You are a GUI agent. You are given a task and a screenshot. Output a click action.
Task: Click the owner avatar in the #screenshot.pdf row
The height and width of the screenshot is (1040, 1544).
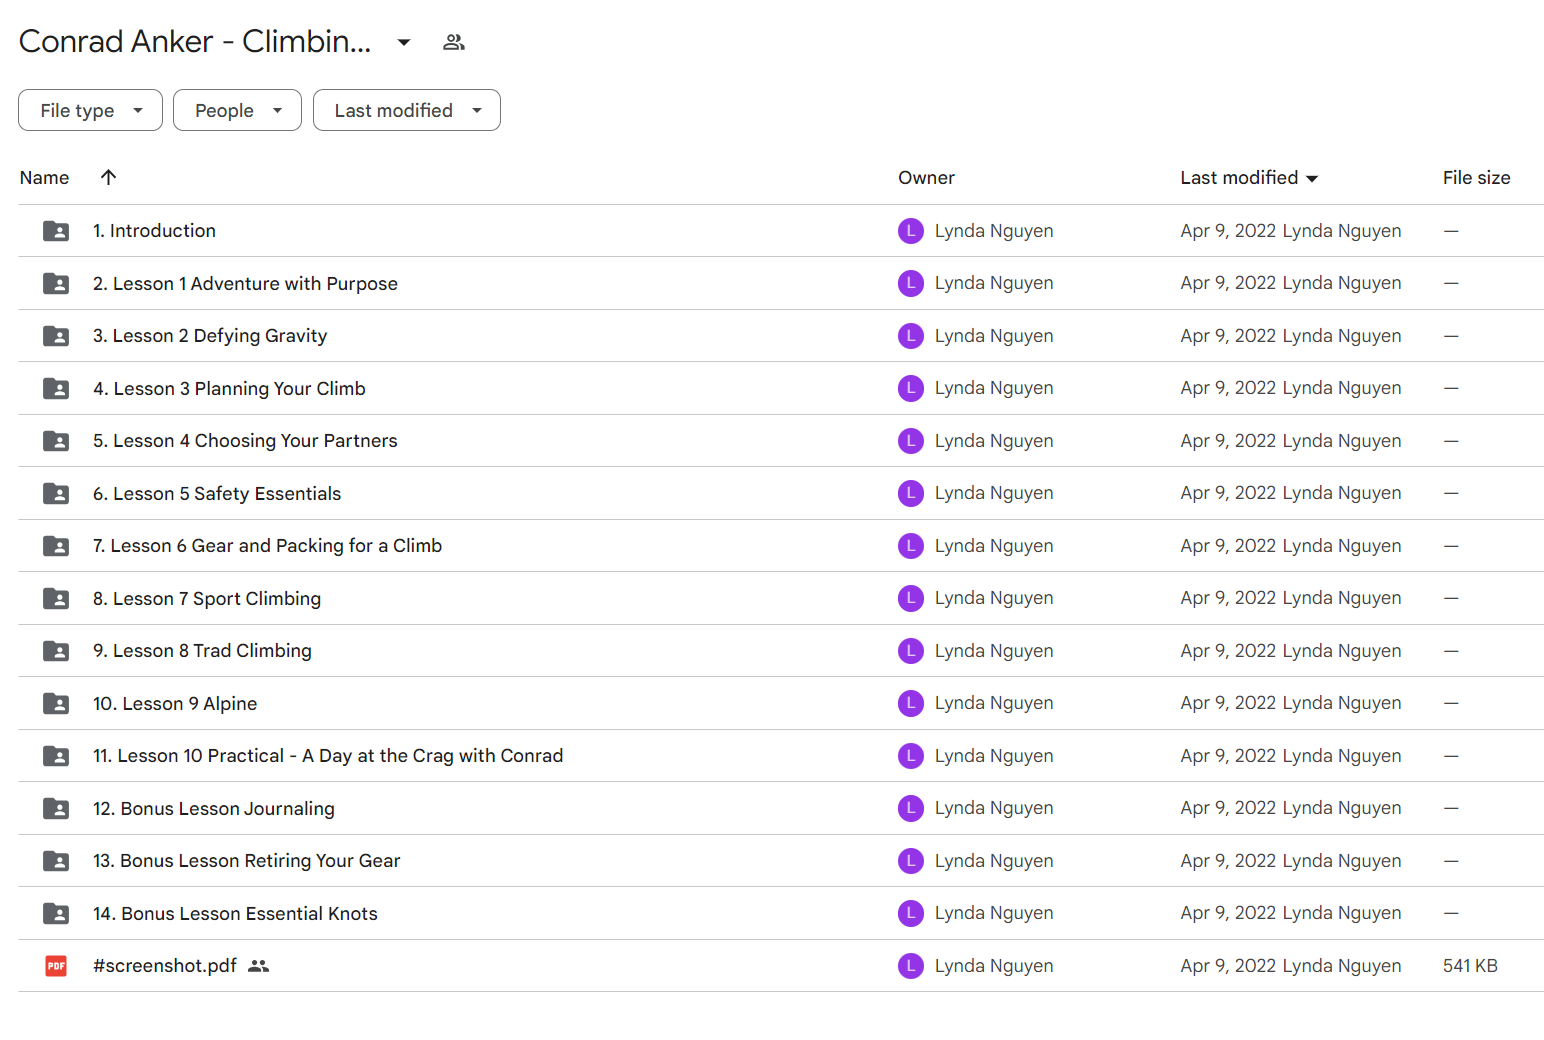(x=911, y=966)
